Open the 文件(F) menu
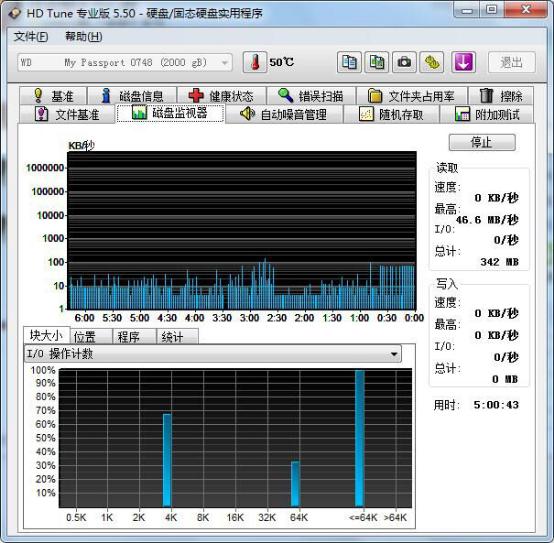The image size is (554, 543). (x=31, y=36)
